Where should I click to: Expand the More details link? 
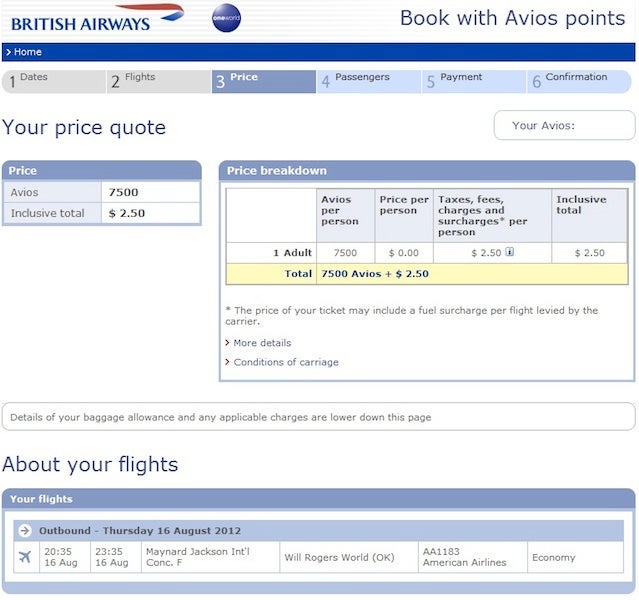tap(262, 343)
